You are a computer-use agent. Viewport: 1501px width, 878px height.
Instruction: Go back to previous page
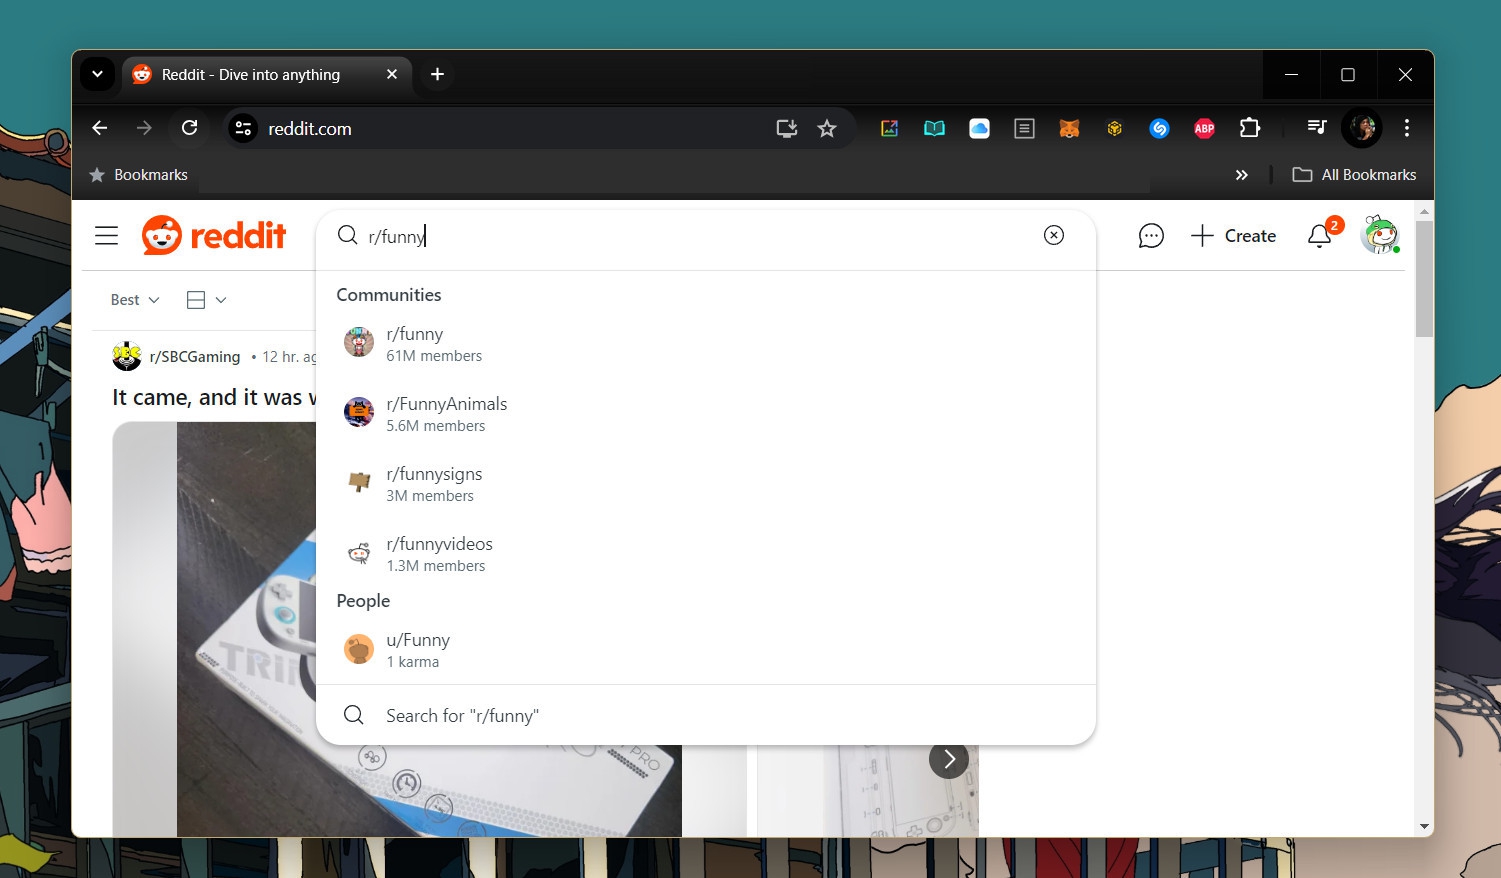point(99,128)
